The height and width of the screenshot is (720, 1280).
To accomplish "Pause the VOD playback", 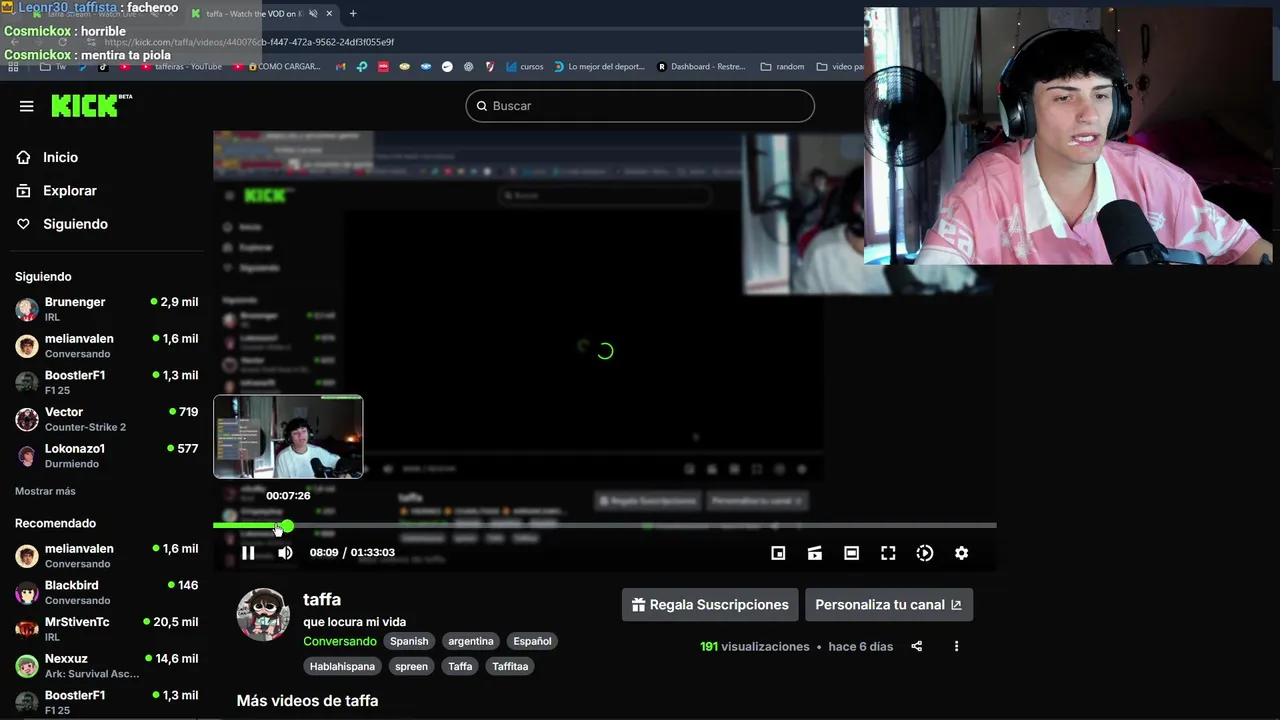I will (248, 553).
